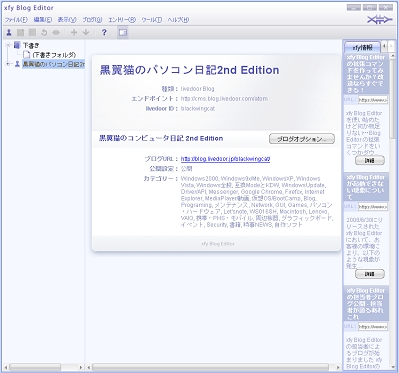This screenshot has height=373, width=399.
Task: Click the side panel vertical scrollbar thumb
Action: click(x=393, y=98)
